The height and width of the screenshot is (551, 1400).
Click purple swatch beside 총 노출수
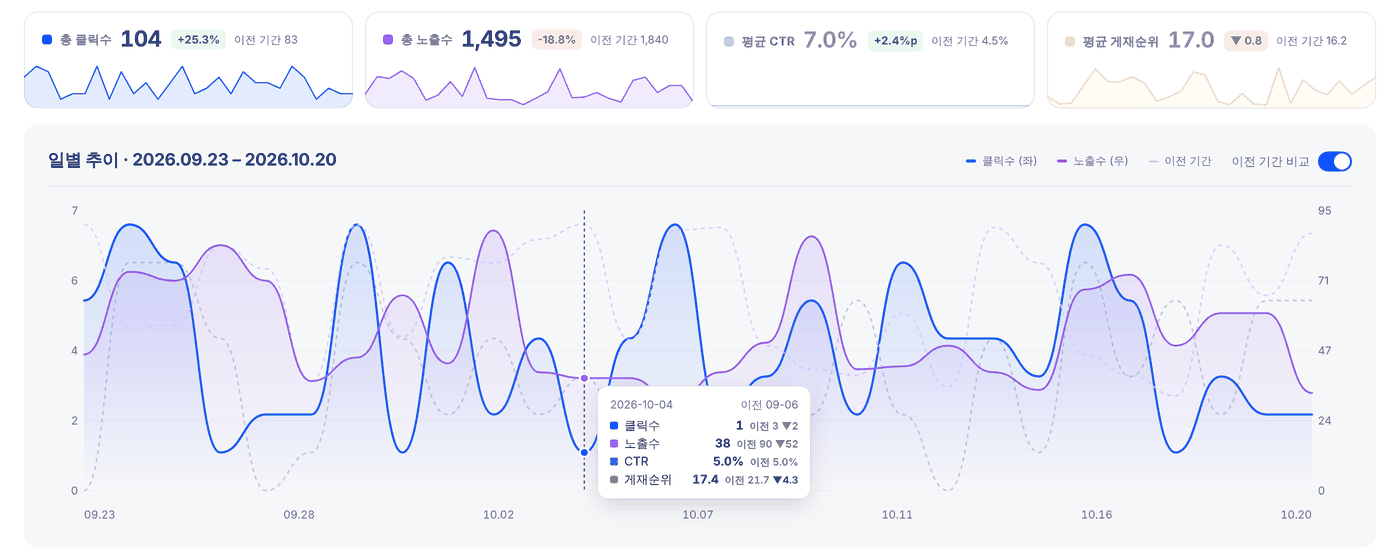(x=388, y=40)
